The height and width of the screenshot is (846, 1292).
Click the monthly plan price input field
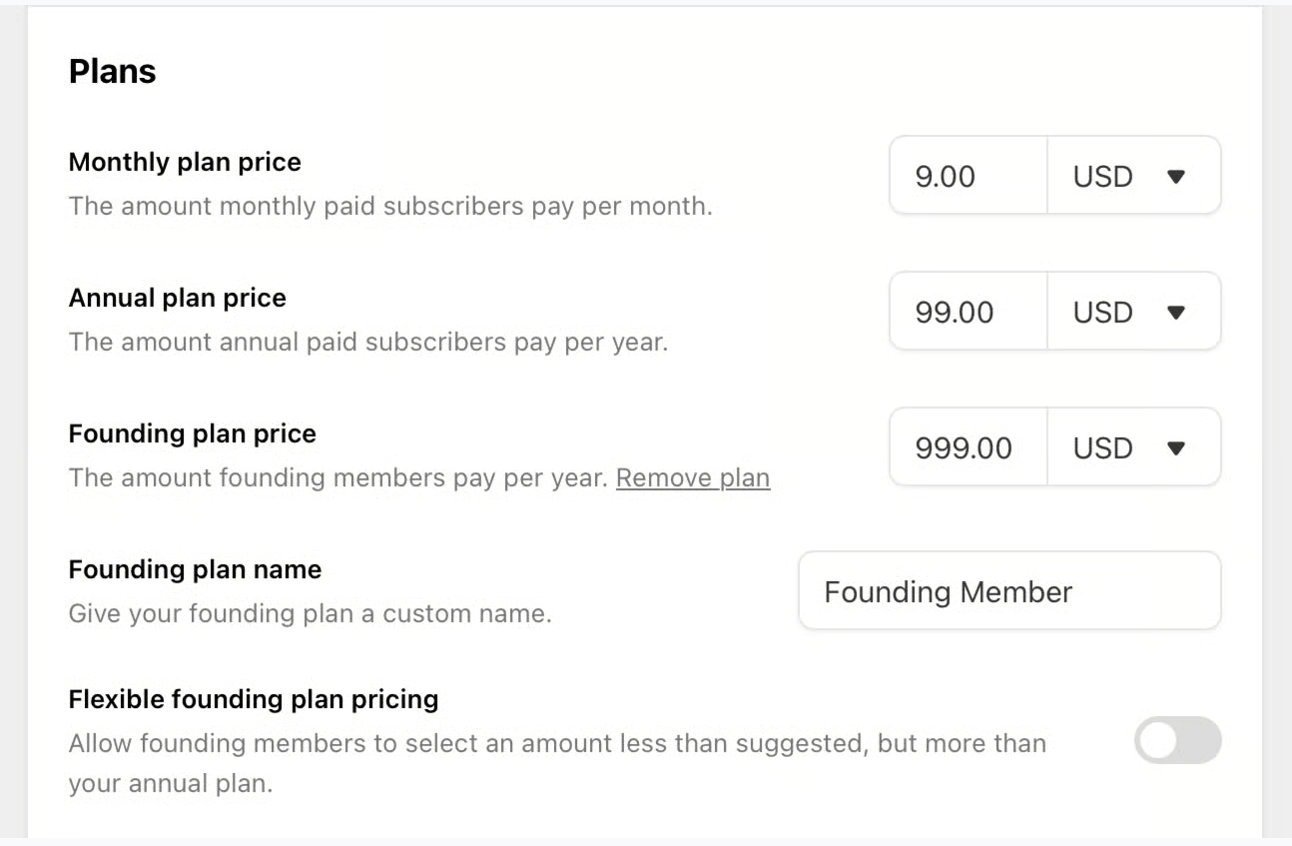pyautogui.click(x=966, y=176)
